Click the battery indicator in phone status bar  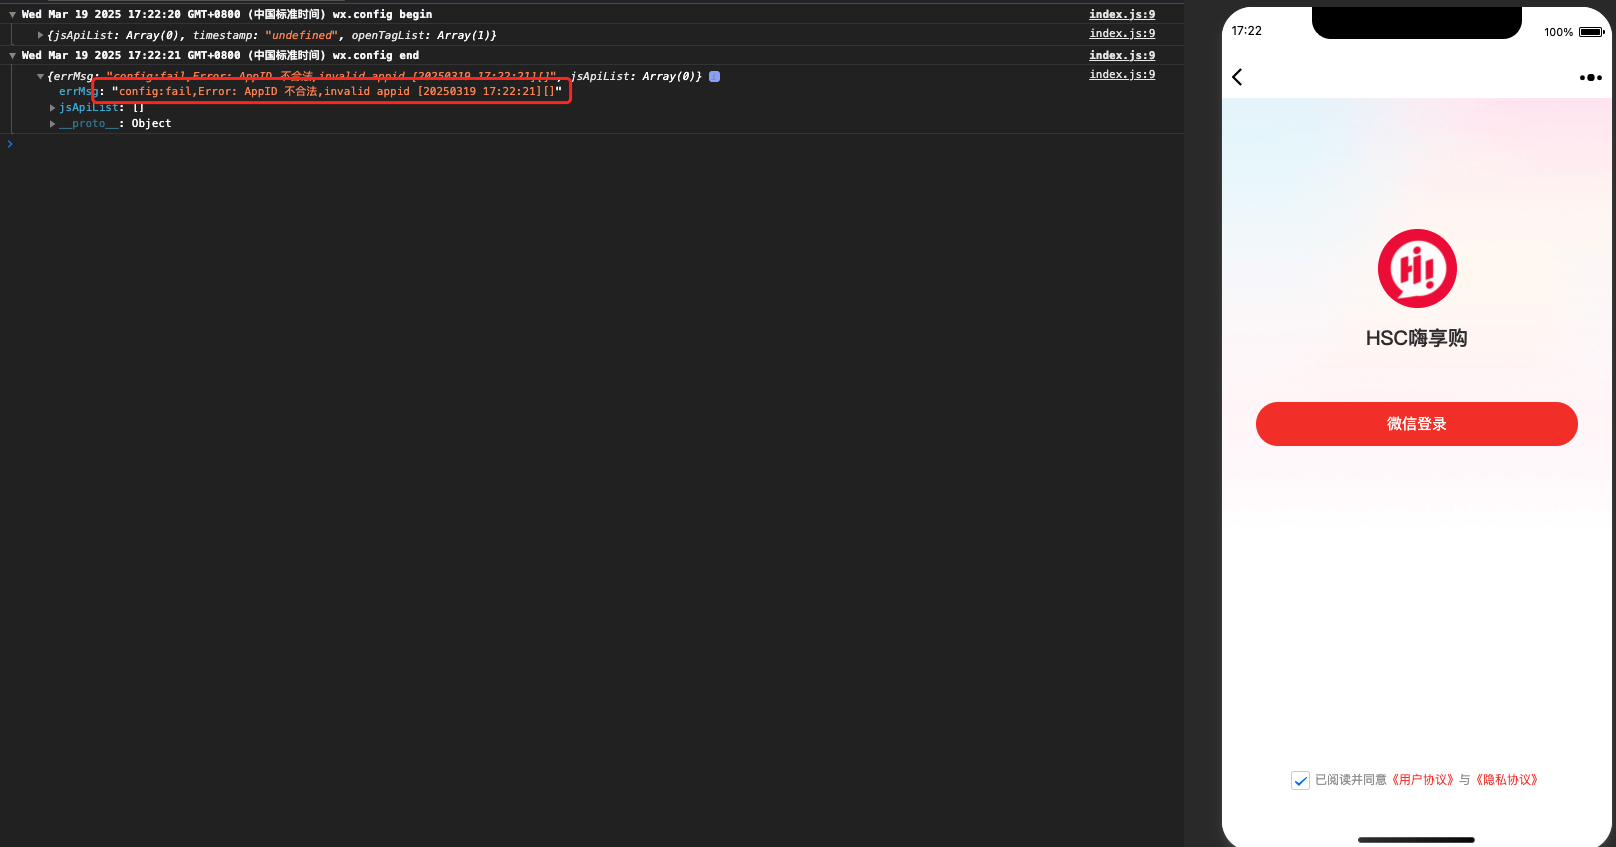pyautogui.click(x=1591, y=32)
